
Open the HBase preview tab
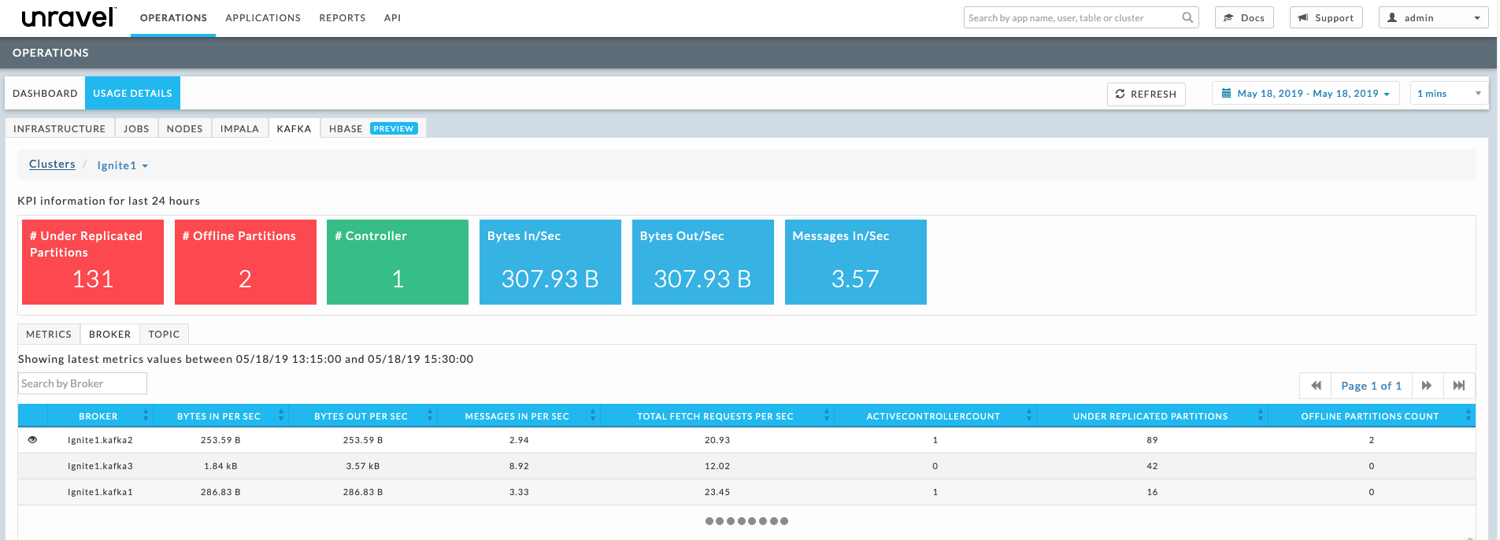click(x=372, y=129)
